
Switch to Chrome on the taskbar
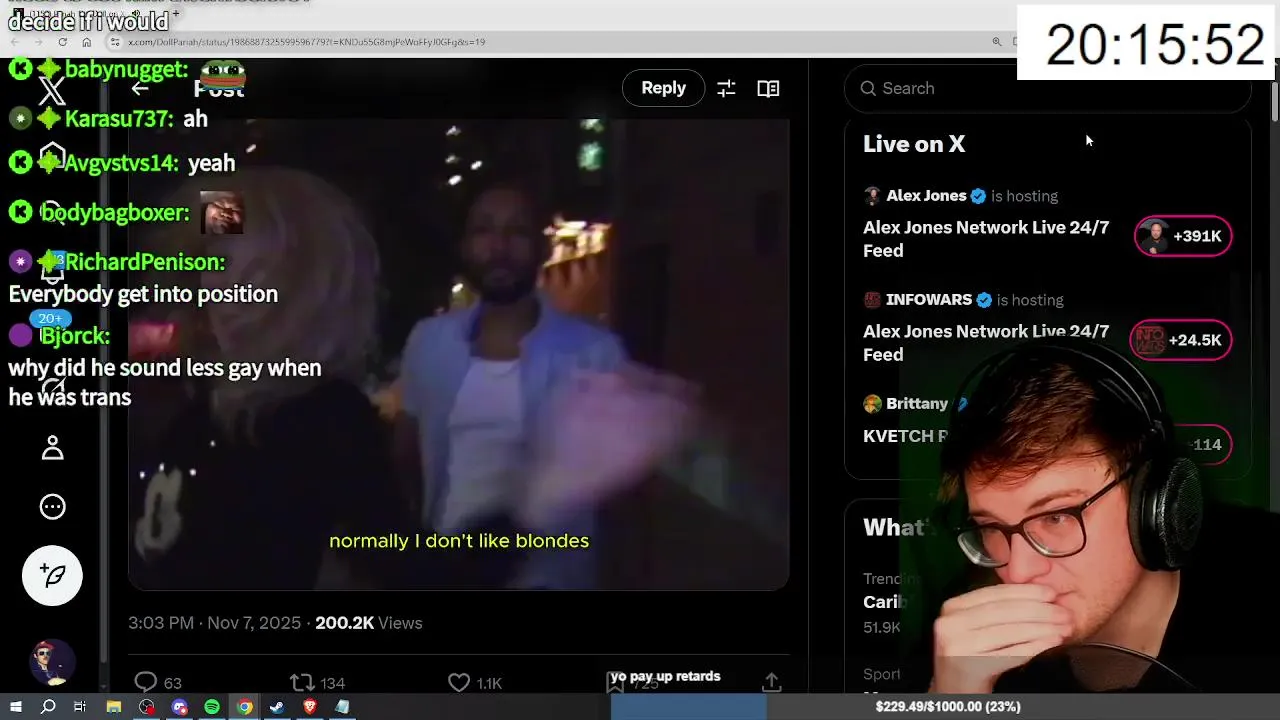coord(244,707)
